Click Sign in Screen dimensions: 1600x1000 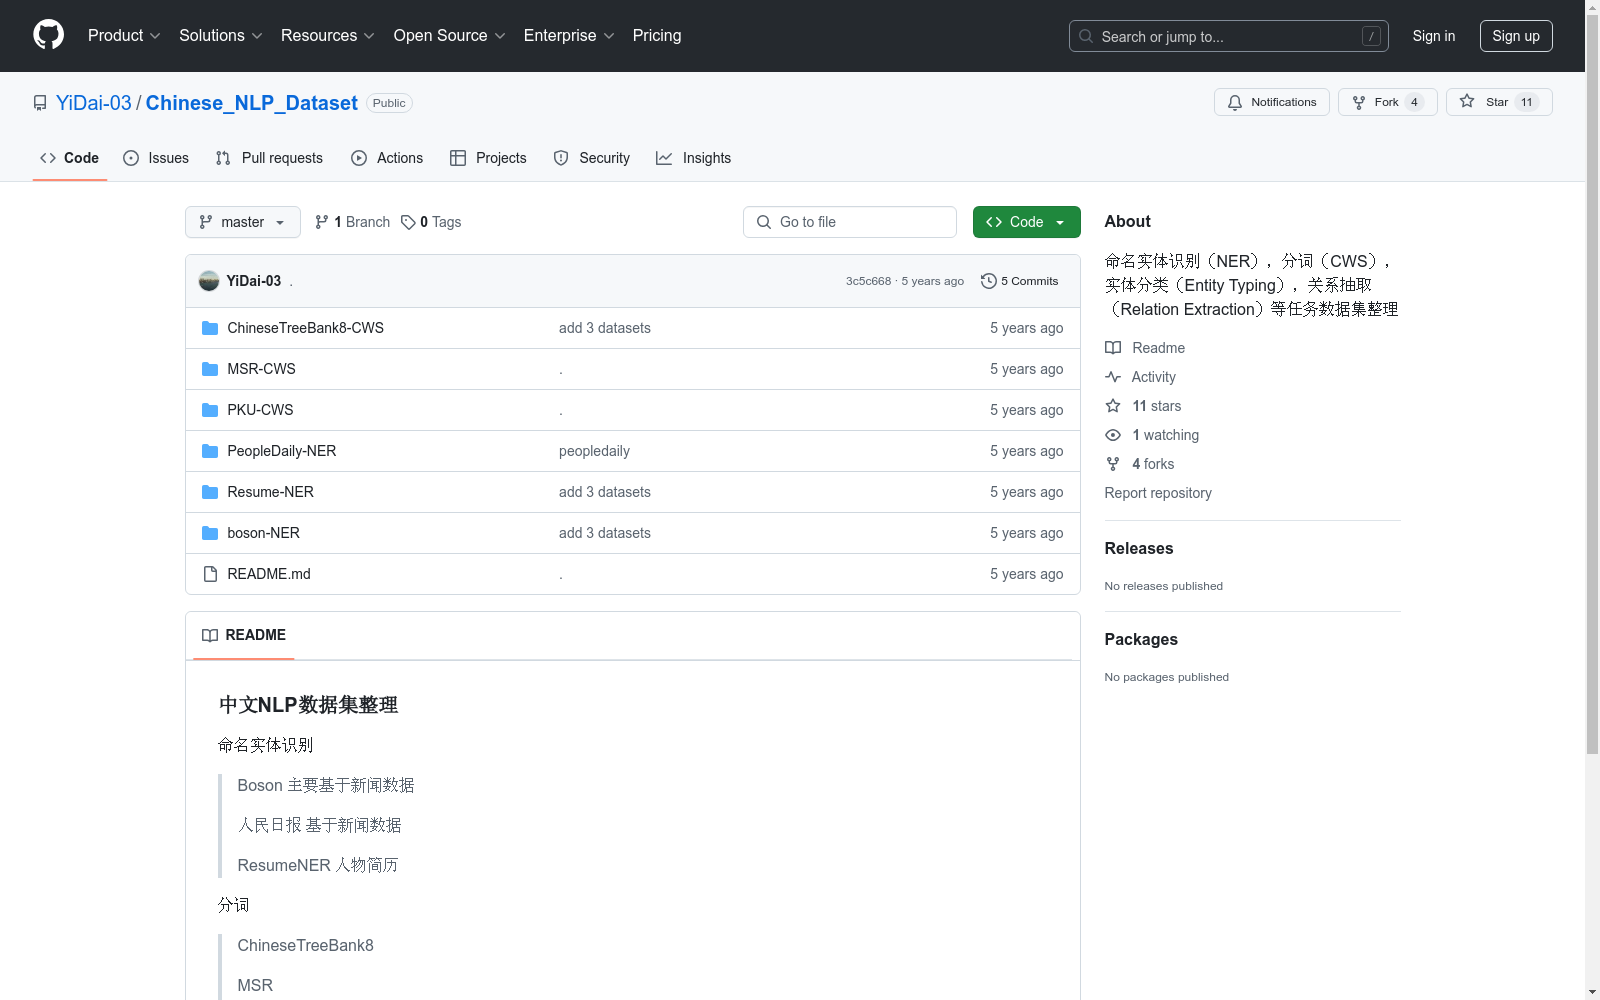(1434, 36)
